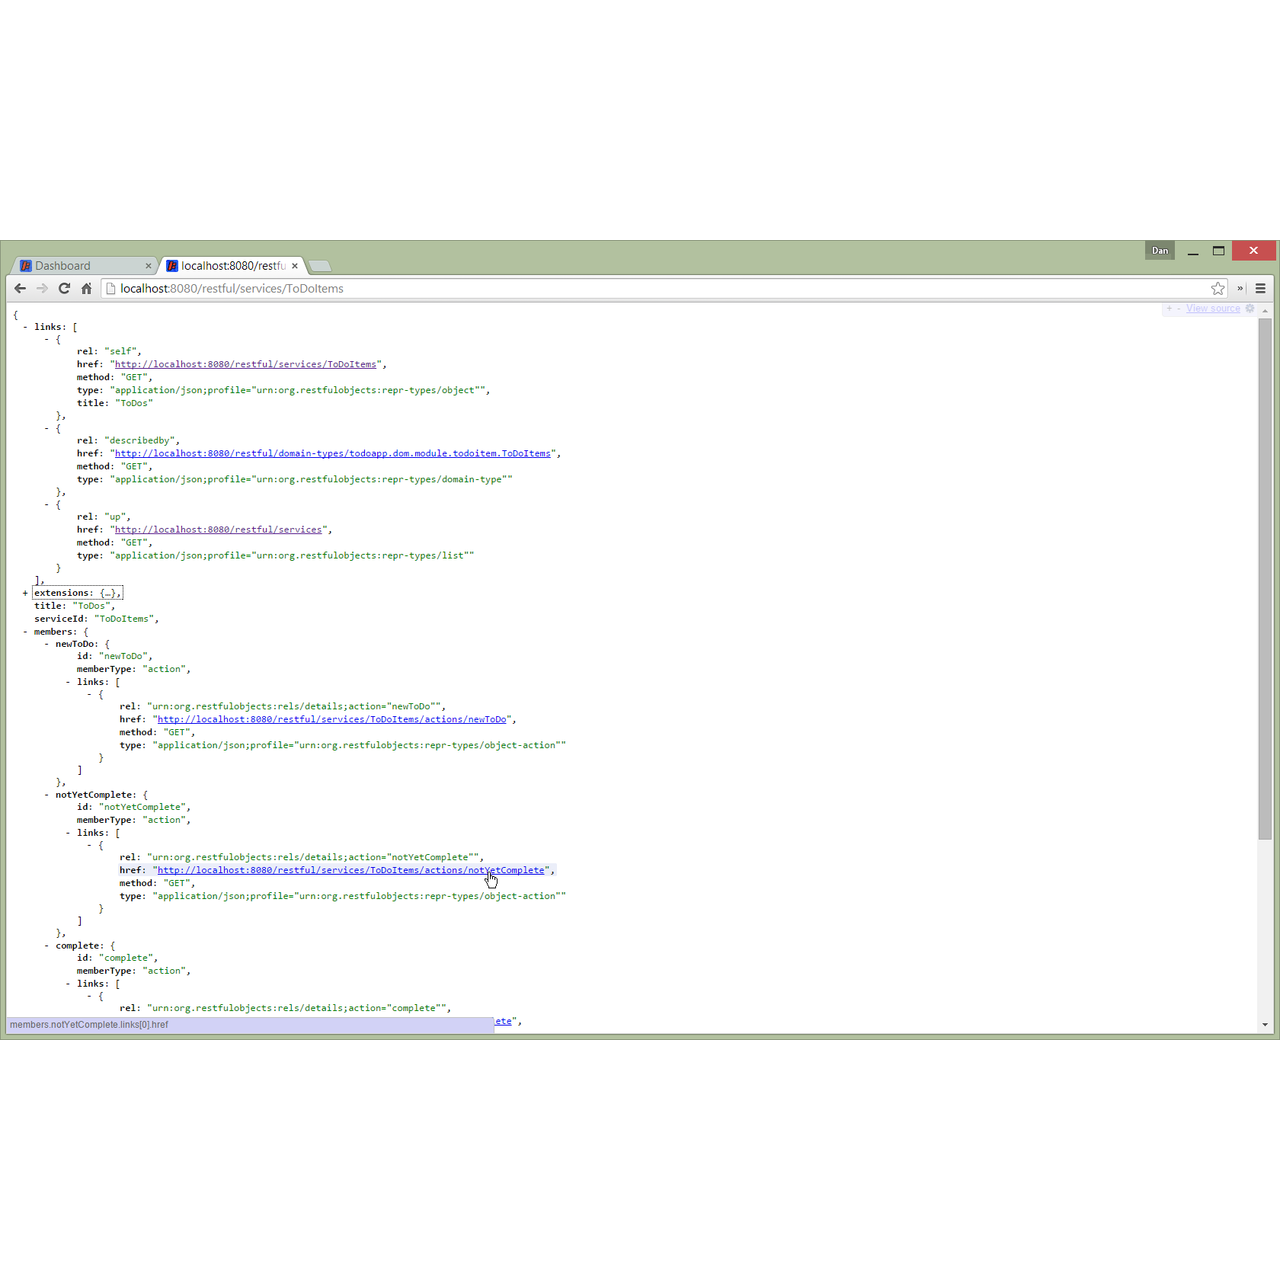Screen dimensions: 1280x1280
Task: Collapse the notYetComplete member node
Action: tap(47, 795)
